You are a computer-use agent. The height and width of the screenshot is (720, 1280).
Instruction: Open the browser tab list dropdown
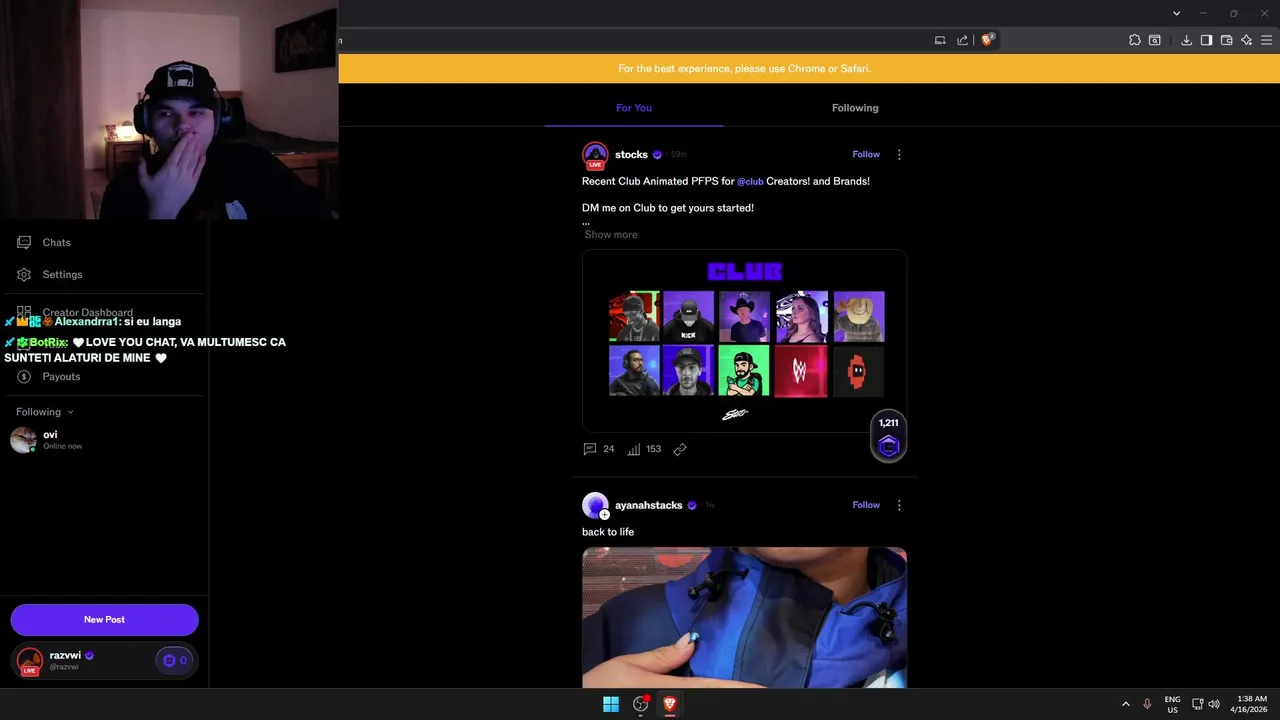1176,13
